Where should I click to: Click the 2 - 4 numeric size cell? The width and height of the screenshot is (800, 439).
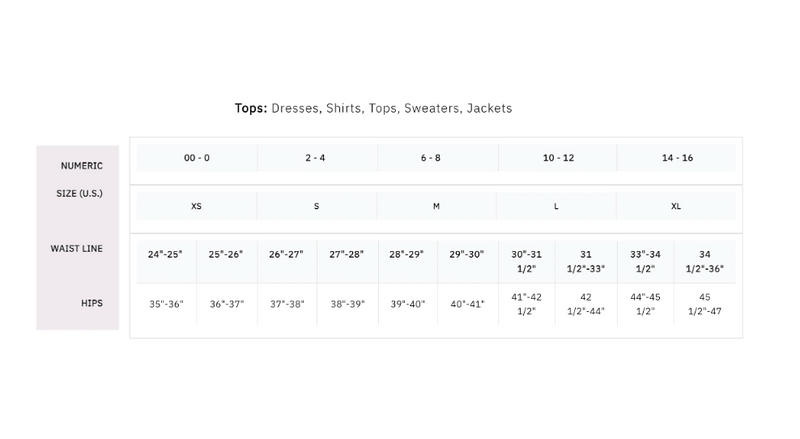click(316, 158)
